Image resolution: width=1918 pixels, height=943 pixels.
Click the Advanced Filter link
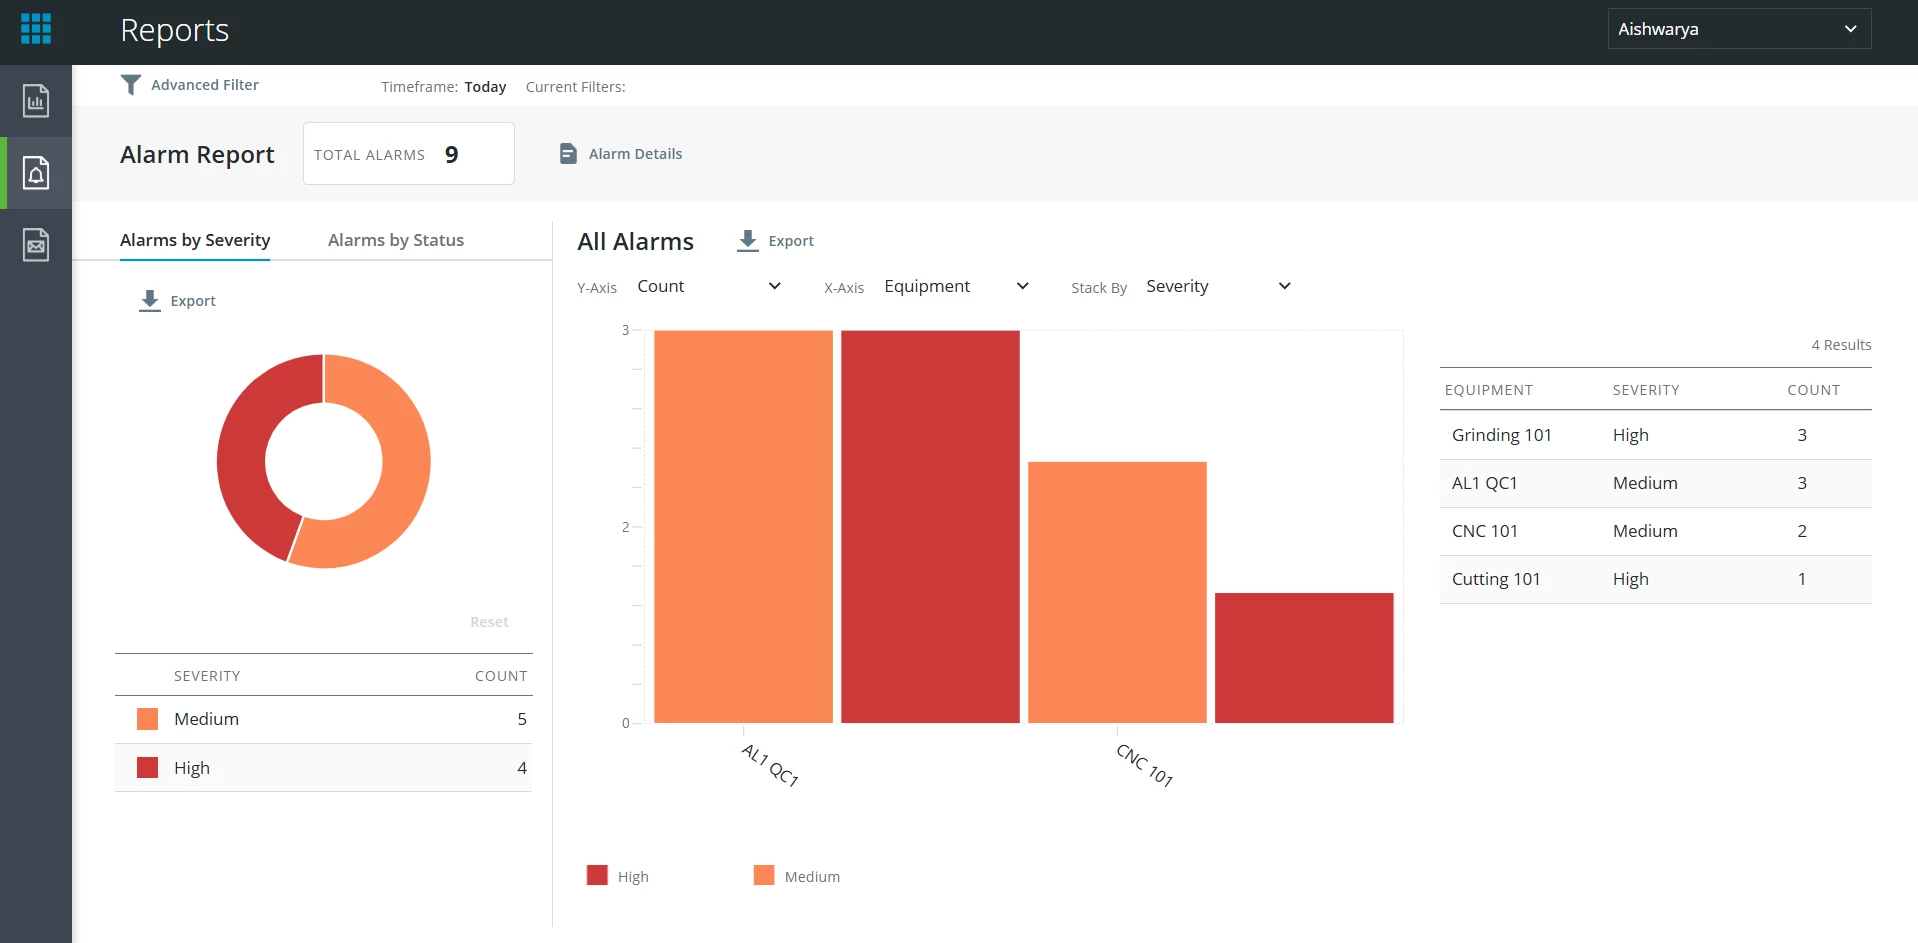[x=205, y=85]
